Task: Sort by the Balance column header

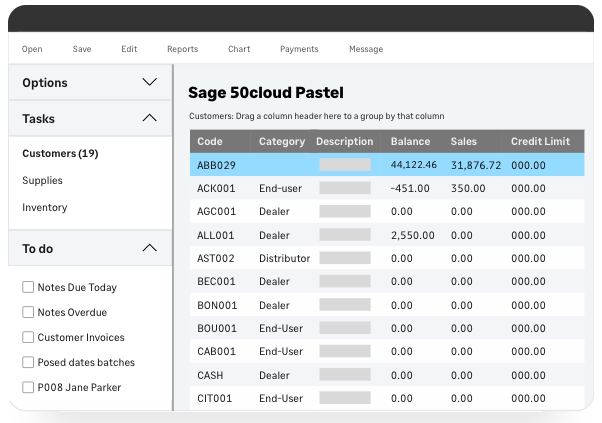Action: (x=410, y=142)
